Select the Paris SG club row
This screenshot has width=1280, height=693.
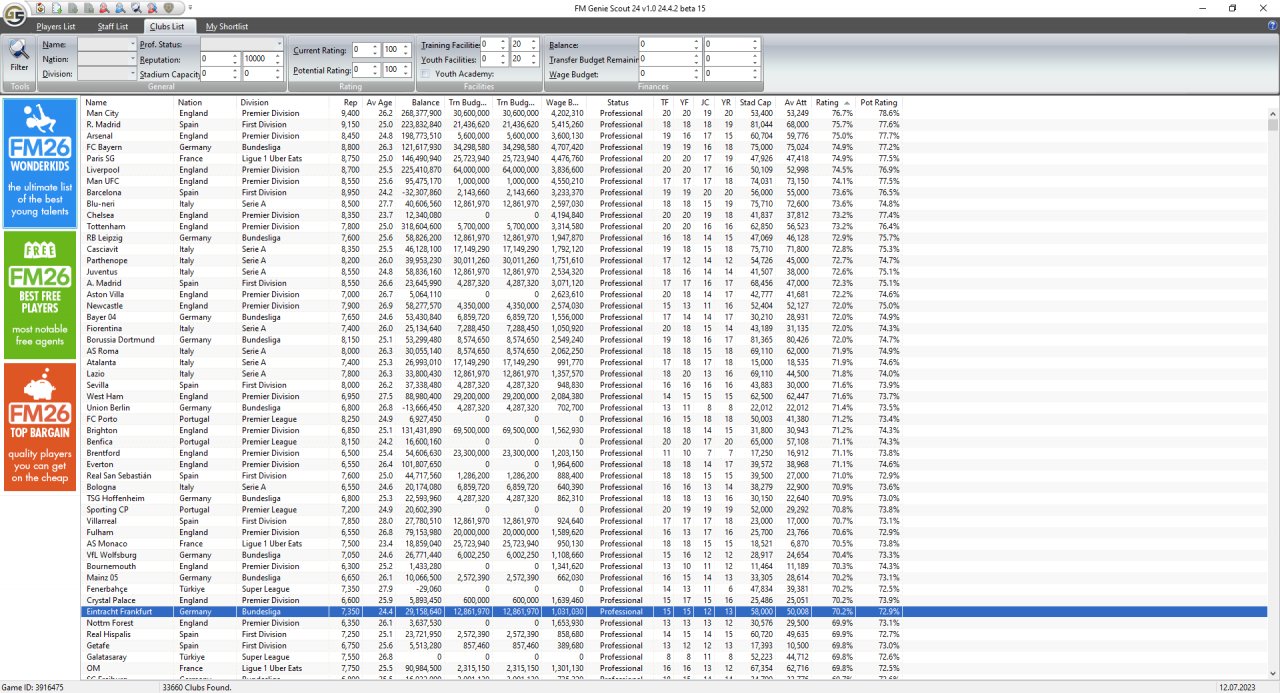click(492, 158)
